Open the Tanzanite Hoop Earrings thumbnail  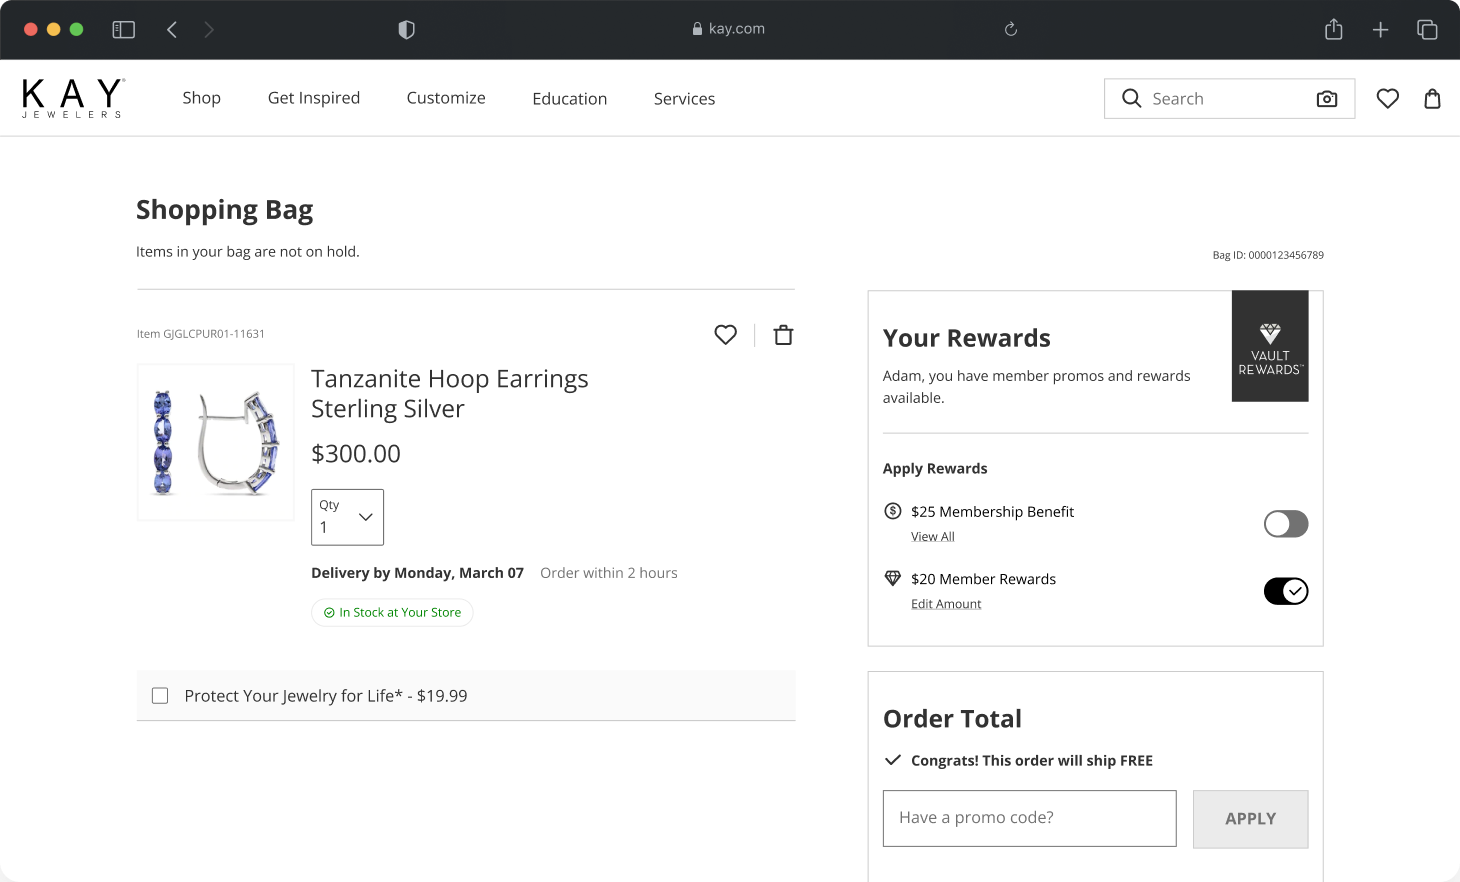tap(216, 442)
